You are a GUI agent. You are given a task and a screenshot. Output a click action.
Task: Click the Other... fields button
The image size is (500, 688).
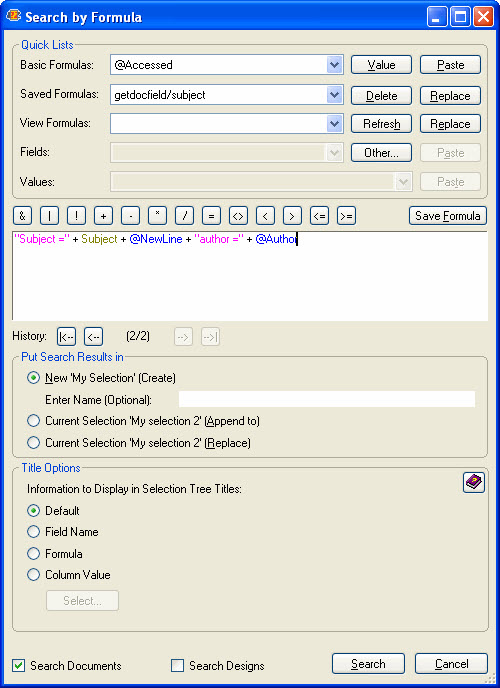(381, 153)
